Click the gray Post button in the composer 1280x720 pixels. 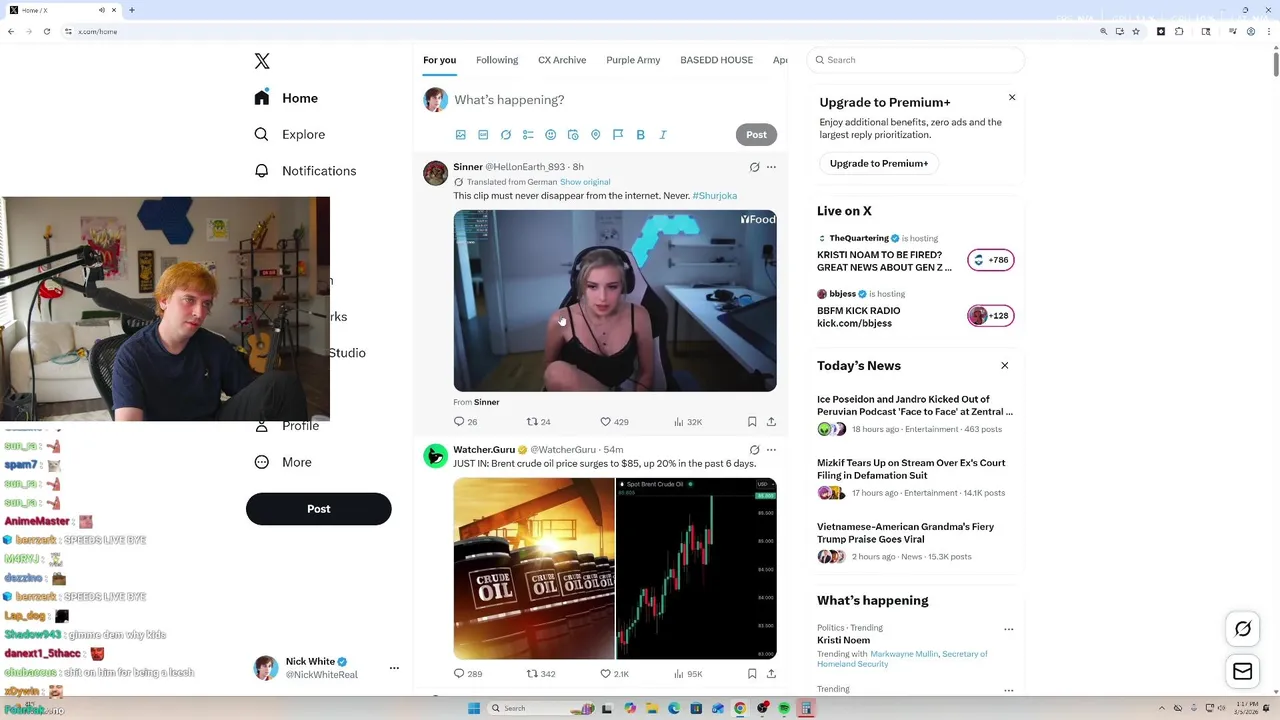coord(756,134)
